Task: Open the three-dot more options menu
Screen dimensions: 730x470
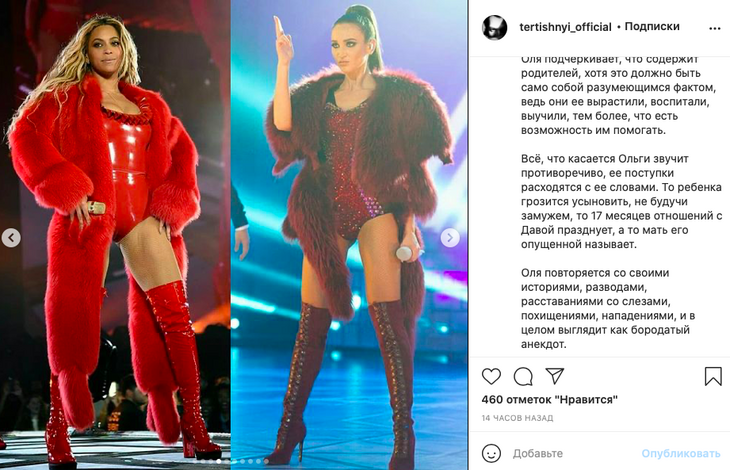Action: click(x=715, y=28)
